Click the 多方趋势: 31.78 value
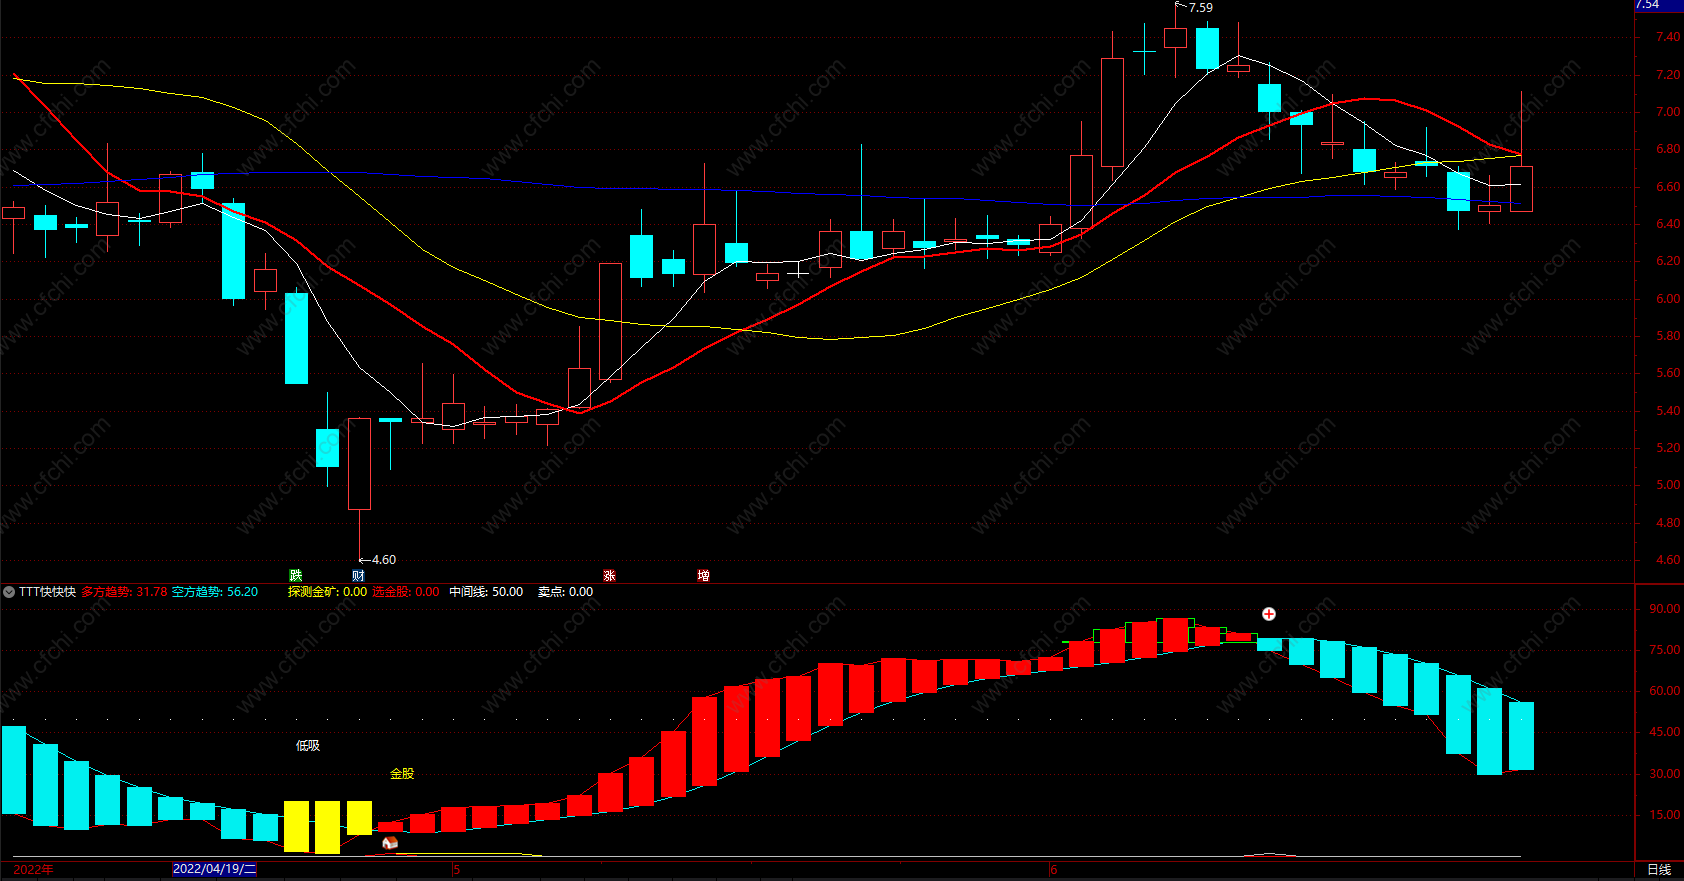The image size is (1684, 881). pyautogui.click(x=124, y=592)
